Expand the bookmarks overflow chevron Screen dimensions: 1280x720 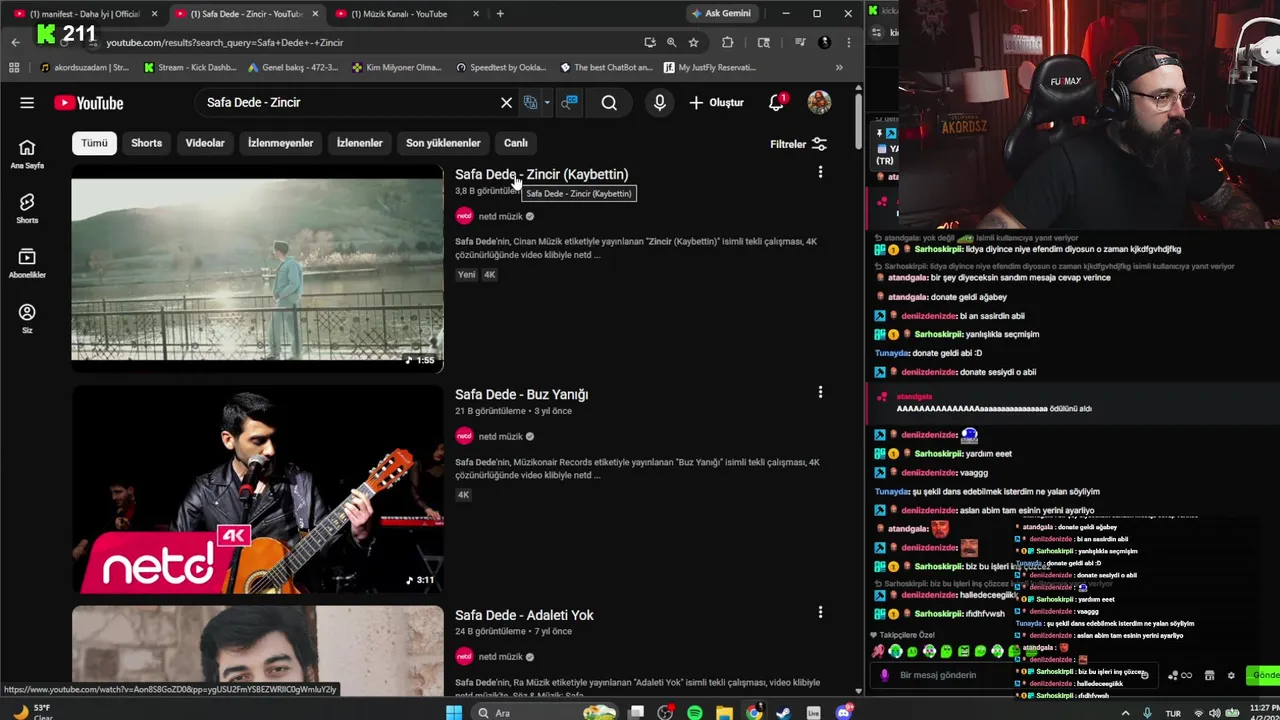coord(839,68)
